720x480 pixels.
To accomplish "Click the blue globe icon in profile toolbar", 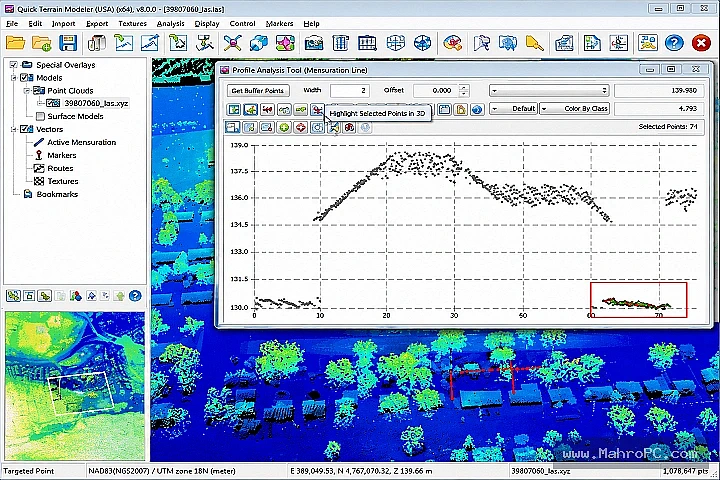I will point(478,109).
